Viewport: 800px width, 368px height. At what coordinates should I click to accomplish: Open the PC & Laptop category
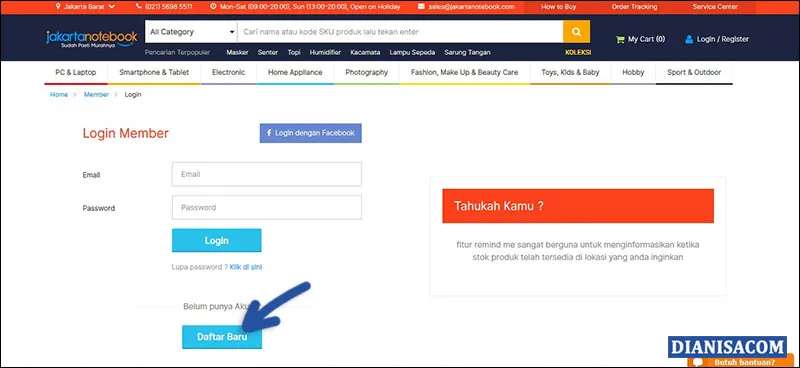click(76, 72)
